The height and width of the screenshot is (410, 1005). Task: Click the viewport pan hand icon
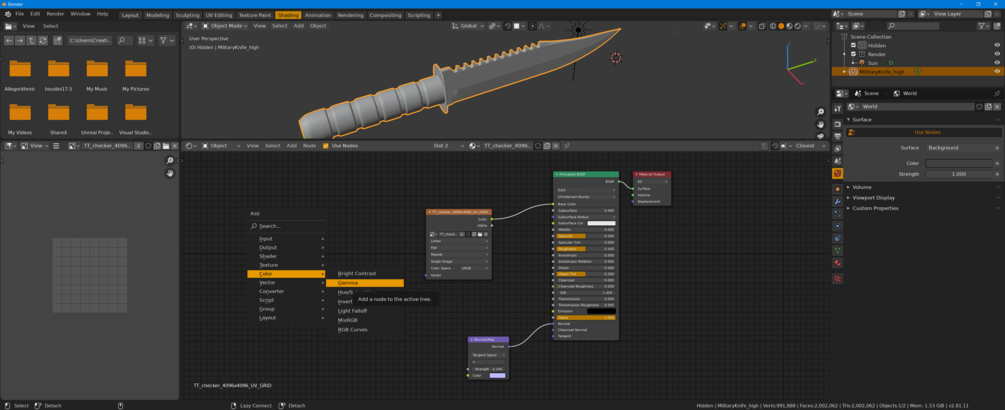(820, 124)
